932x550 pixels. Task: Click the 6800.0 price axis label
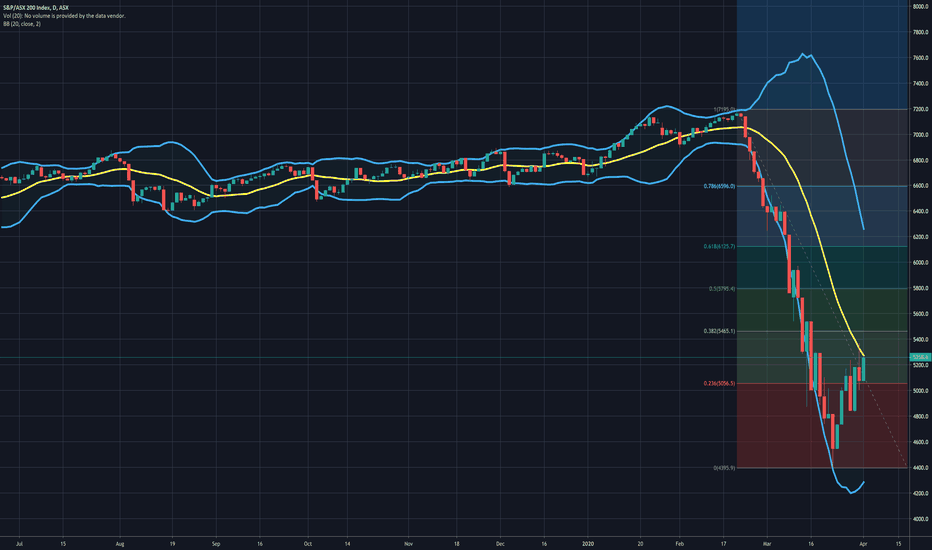click(920, 161)
